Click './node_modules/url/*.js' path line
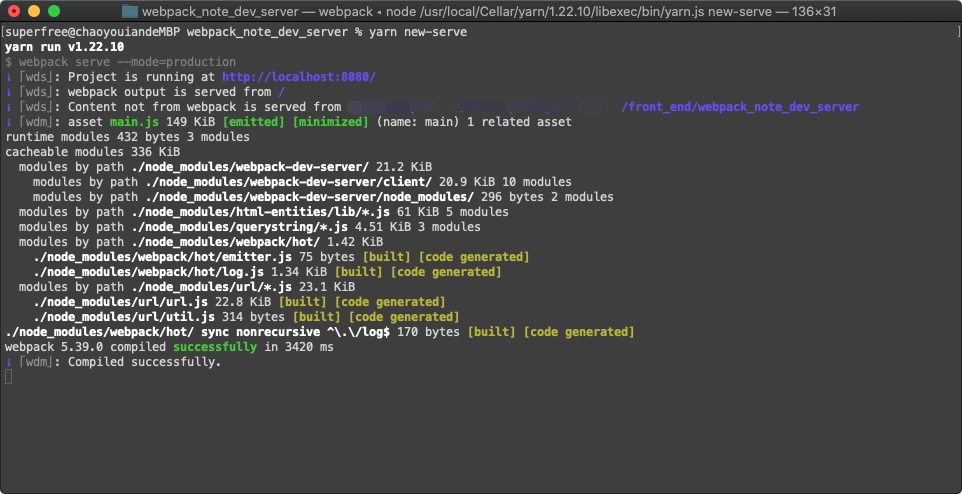This screenshot has width=962, height=494. [x=212, y=287]
